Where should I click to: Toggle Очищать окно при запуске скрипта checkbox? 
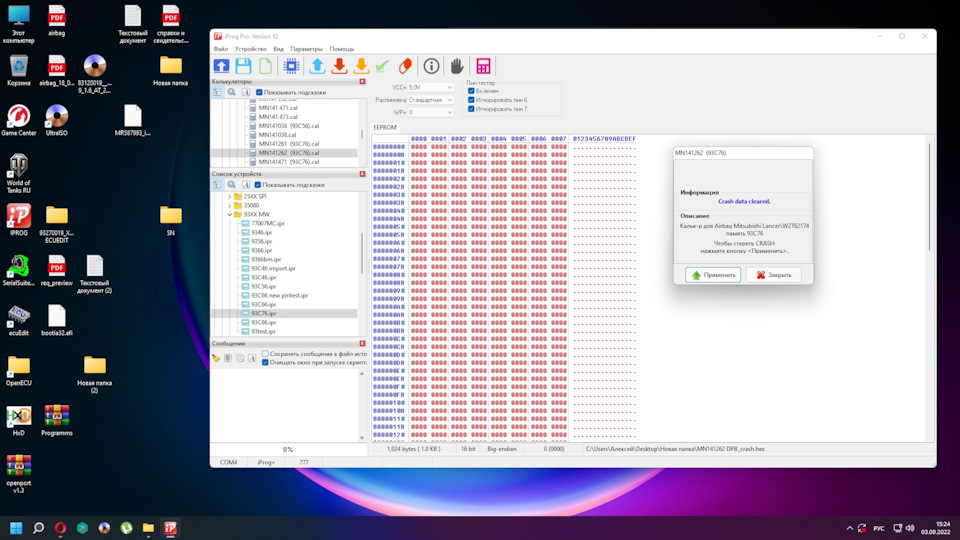[x=265, y=362]
